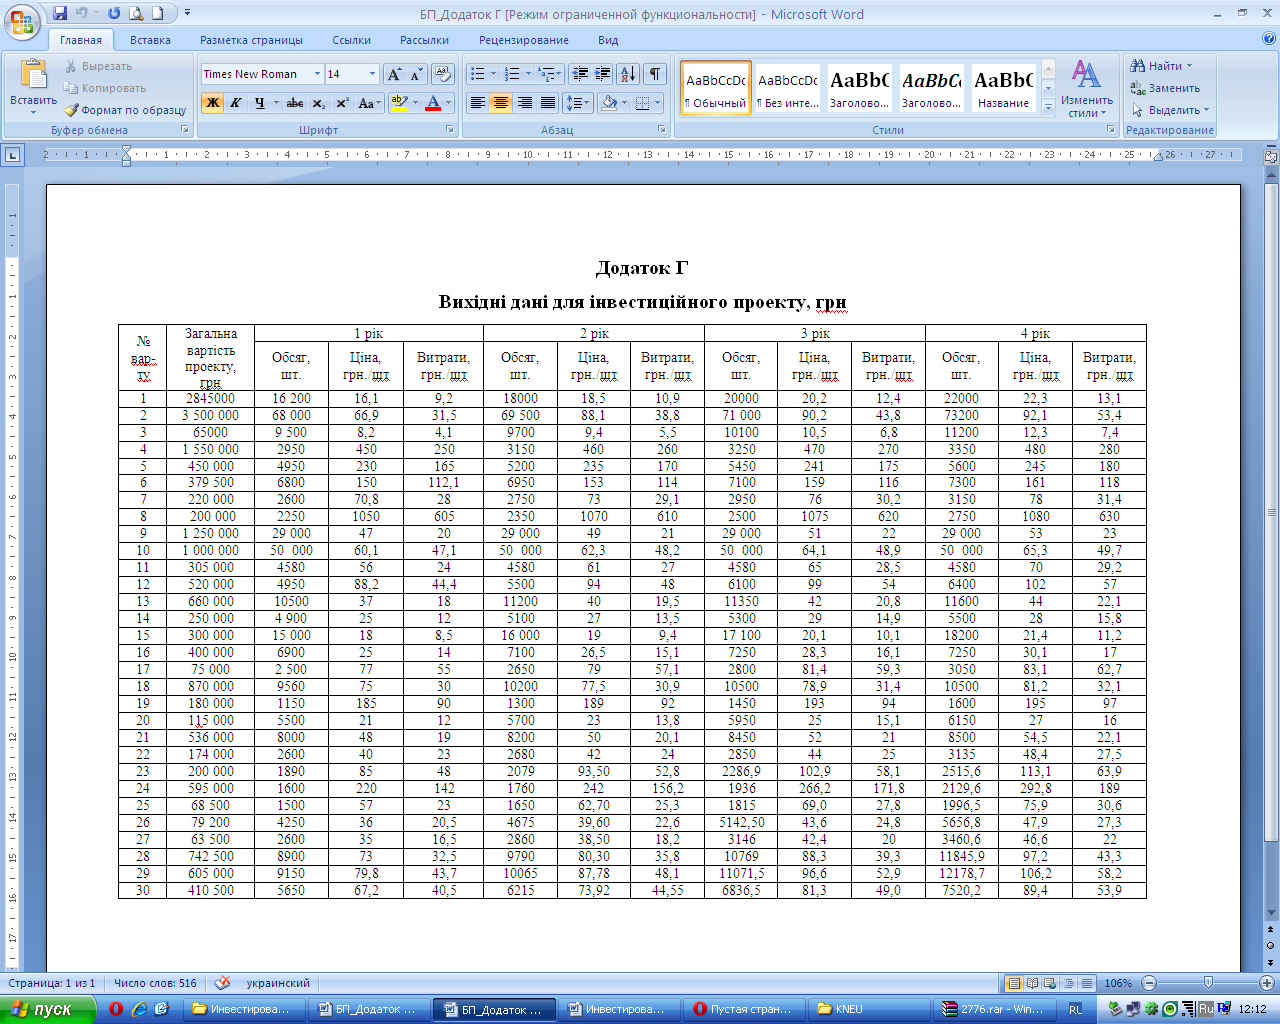Click the bulleted list icon

[x=478, y=74]
